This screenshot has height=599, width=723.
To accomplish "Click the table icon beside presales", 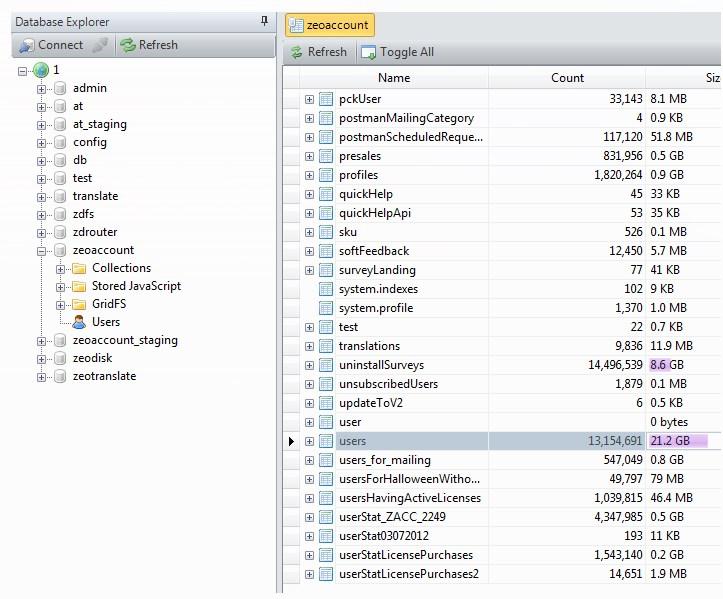I will (x=325, y=156).
